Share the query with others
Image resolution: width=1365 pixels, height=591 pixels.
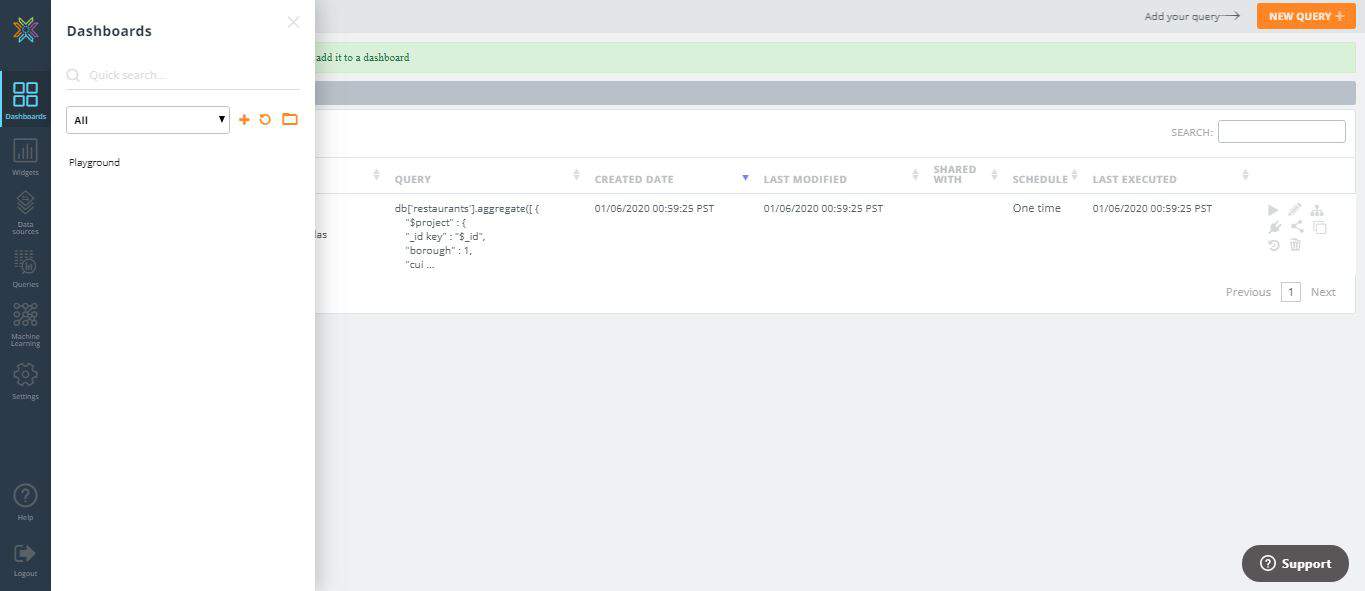1295,227
